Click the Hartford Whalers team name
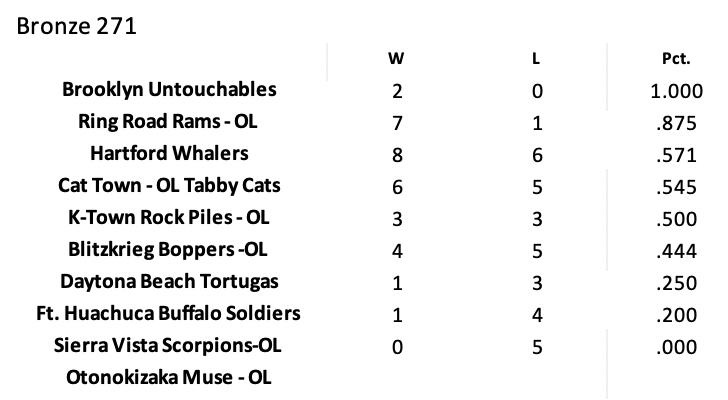Viewport: 728px width, 400px height. [169, 154]
